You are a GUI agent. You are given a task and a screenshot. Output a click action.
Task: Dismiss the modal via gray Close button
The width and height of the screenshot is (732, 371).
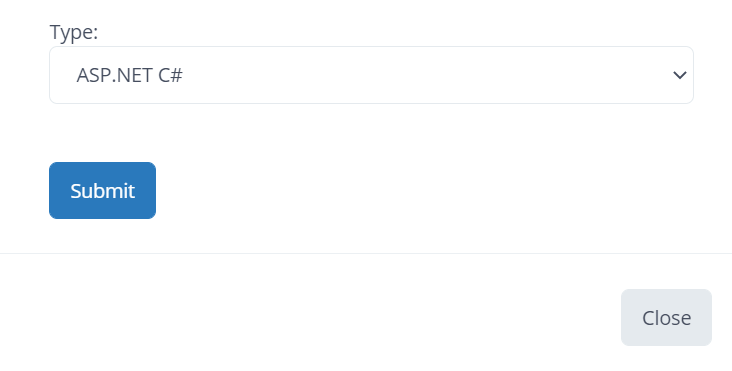(x=666, y=317)
